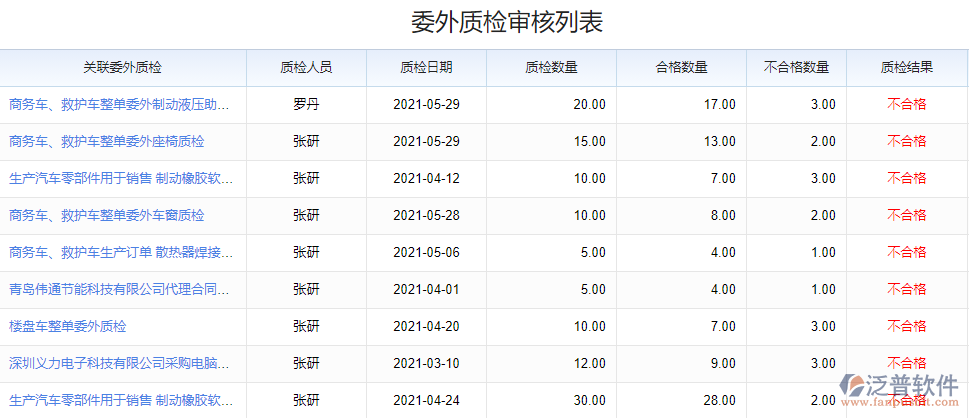Image resolution: width=969 pixels, height=418 pixels.
Task: Sort by 质检结果 column header
Action: tap(907, 68)
